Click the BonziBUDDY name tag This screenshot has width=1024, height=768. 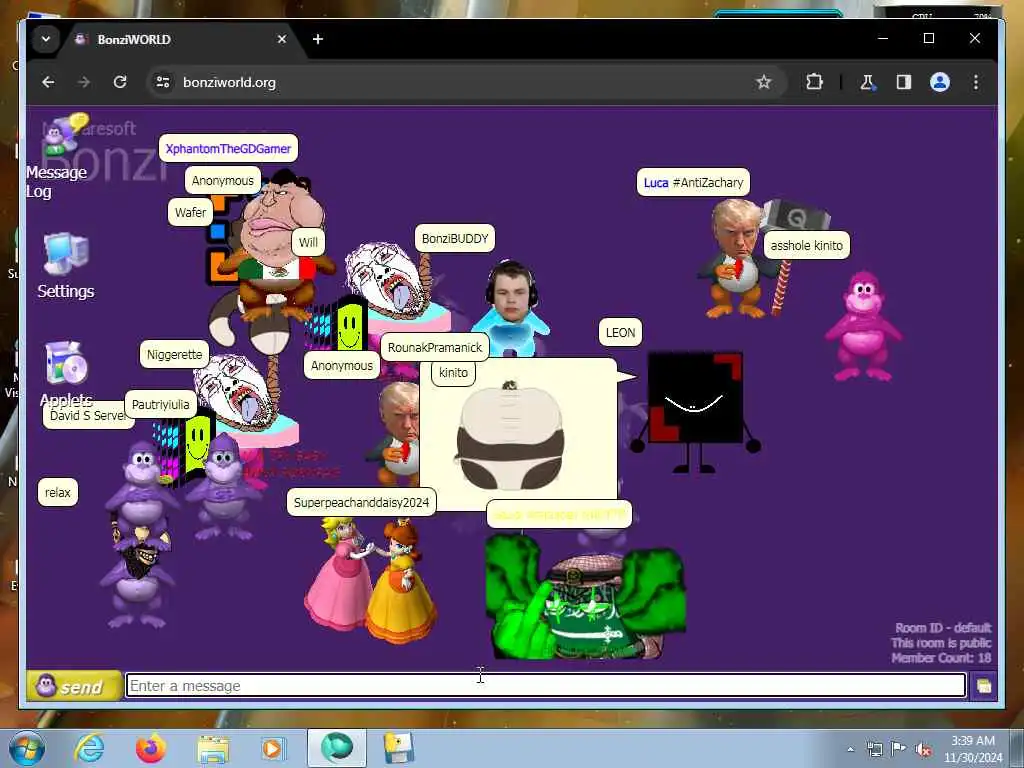[455, 238]
